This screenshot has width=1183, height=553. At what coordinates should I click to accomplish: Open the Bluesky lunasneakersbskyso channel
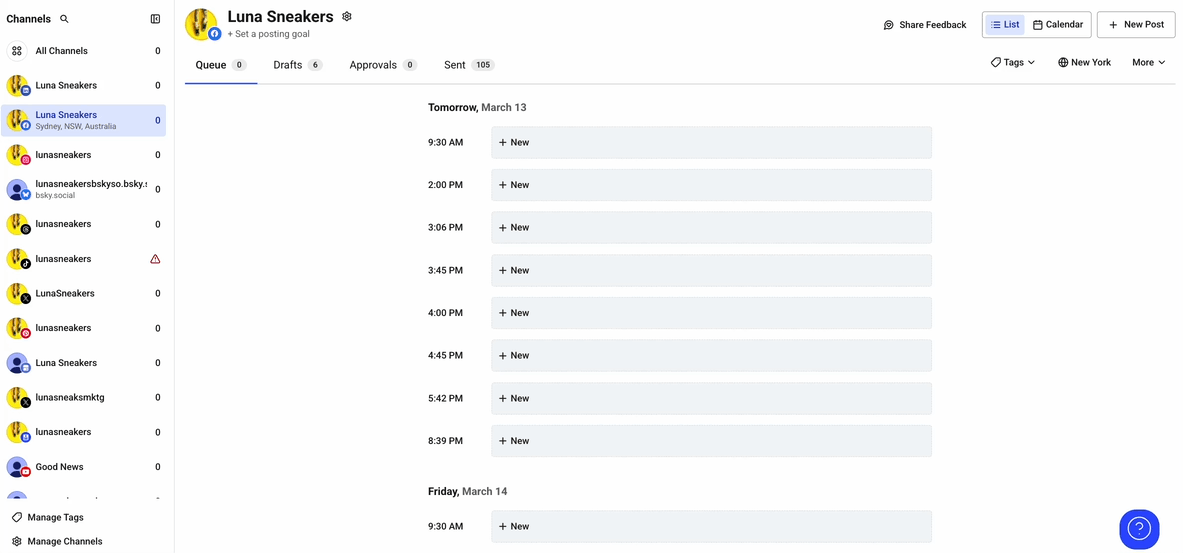point(83,189)
